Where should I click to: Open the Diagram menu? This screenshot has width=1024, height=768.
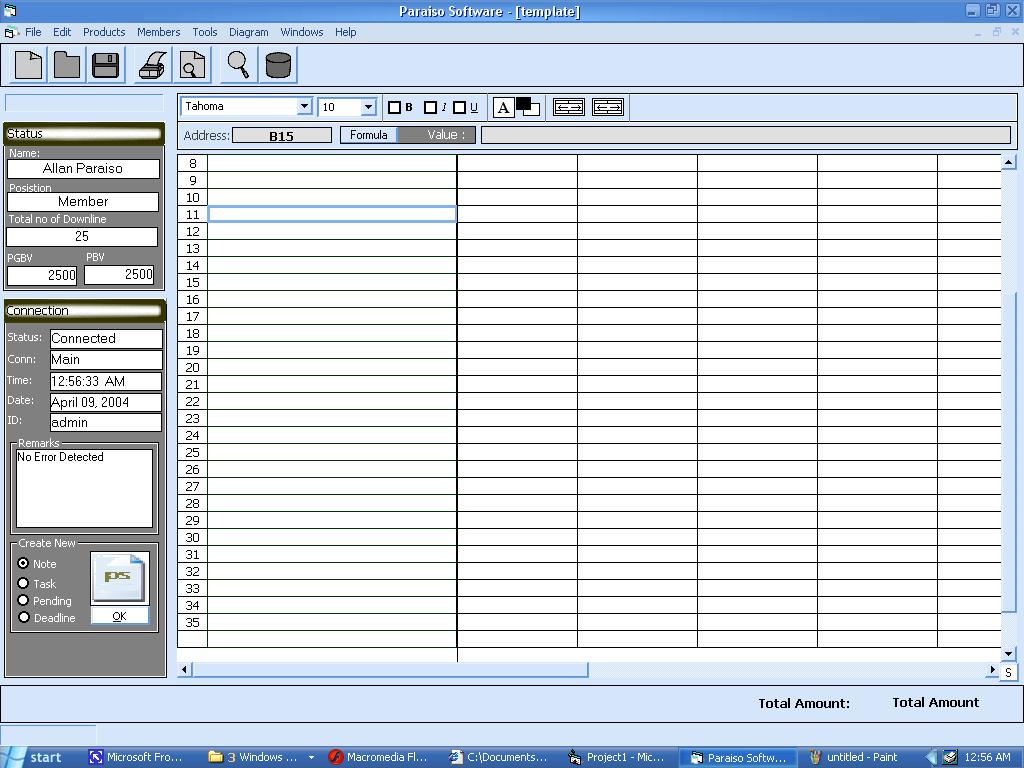coord(249,32)
